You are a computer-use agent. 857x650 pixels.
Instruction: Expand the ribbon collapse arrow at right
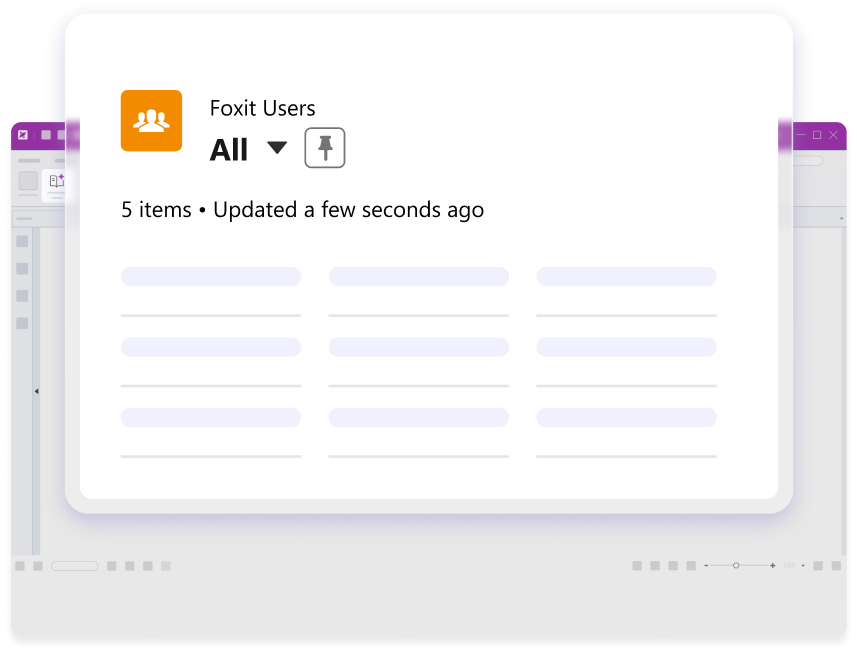[842, 219]
